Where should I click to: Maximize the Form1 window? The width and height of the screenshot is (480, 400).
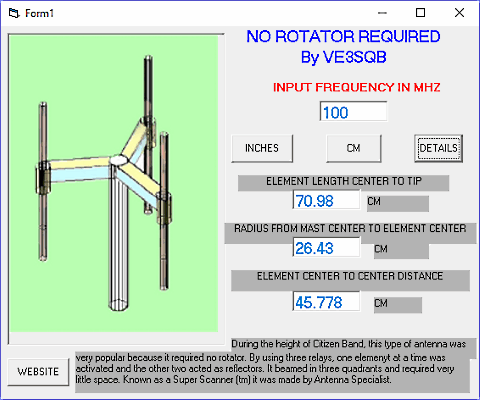pos(421,13)
